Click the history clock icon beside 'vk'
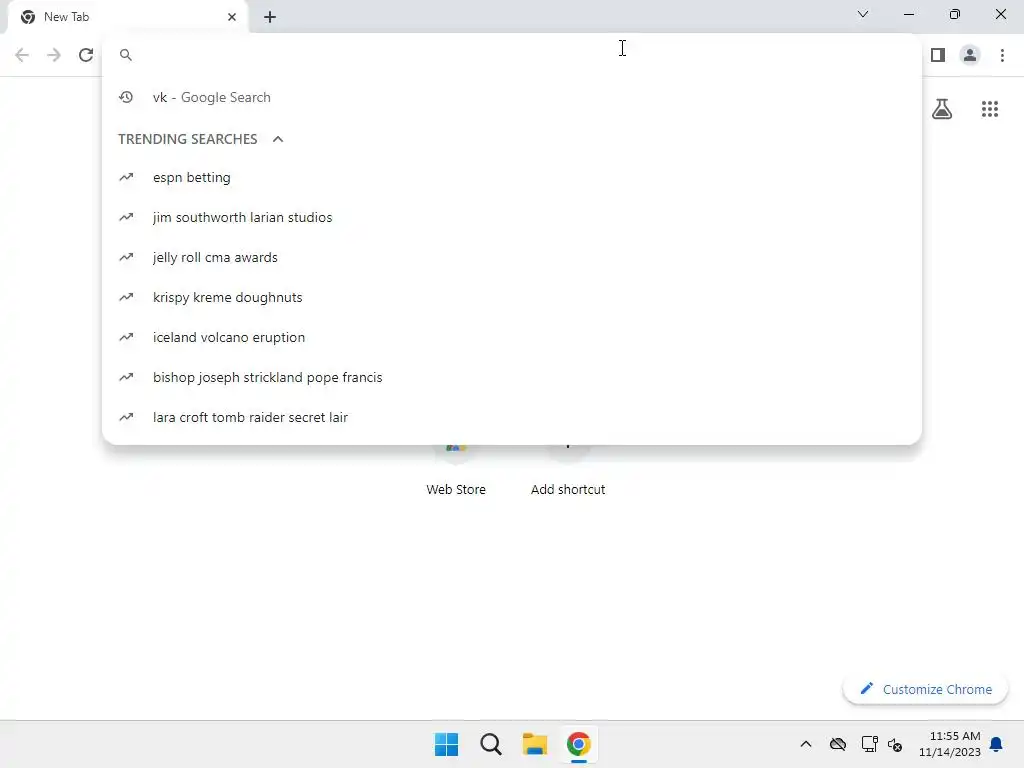 [x=126, y=97]
